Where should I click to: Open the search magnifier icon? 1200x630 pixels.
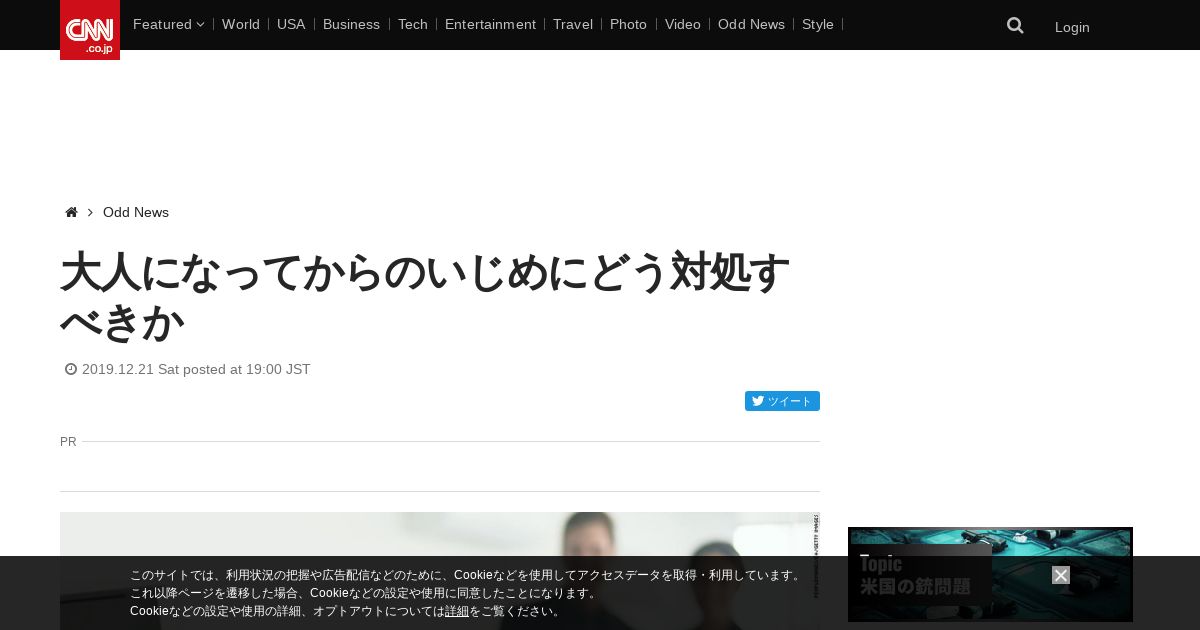click(x=1015, y=25)
